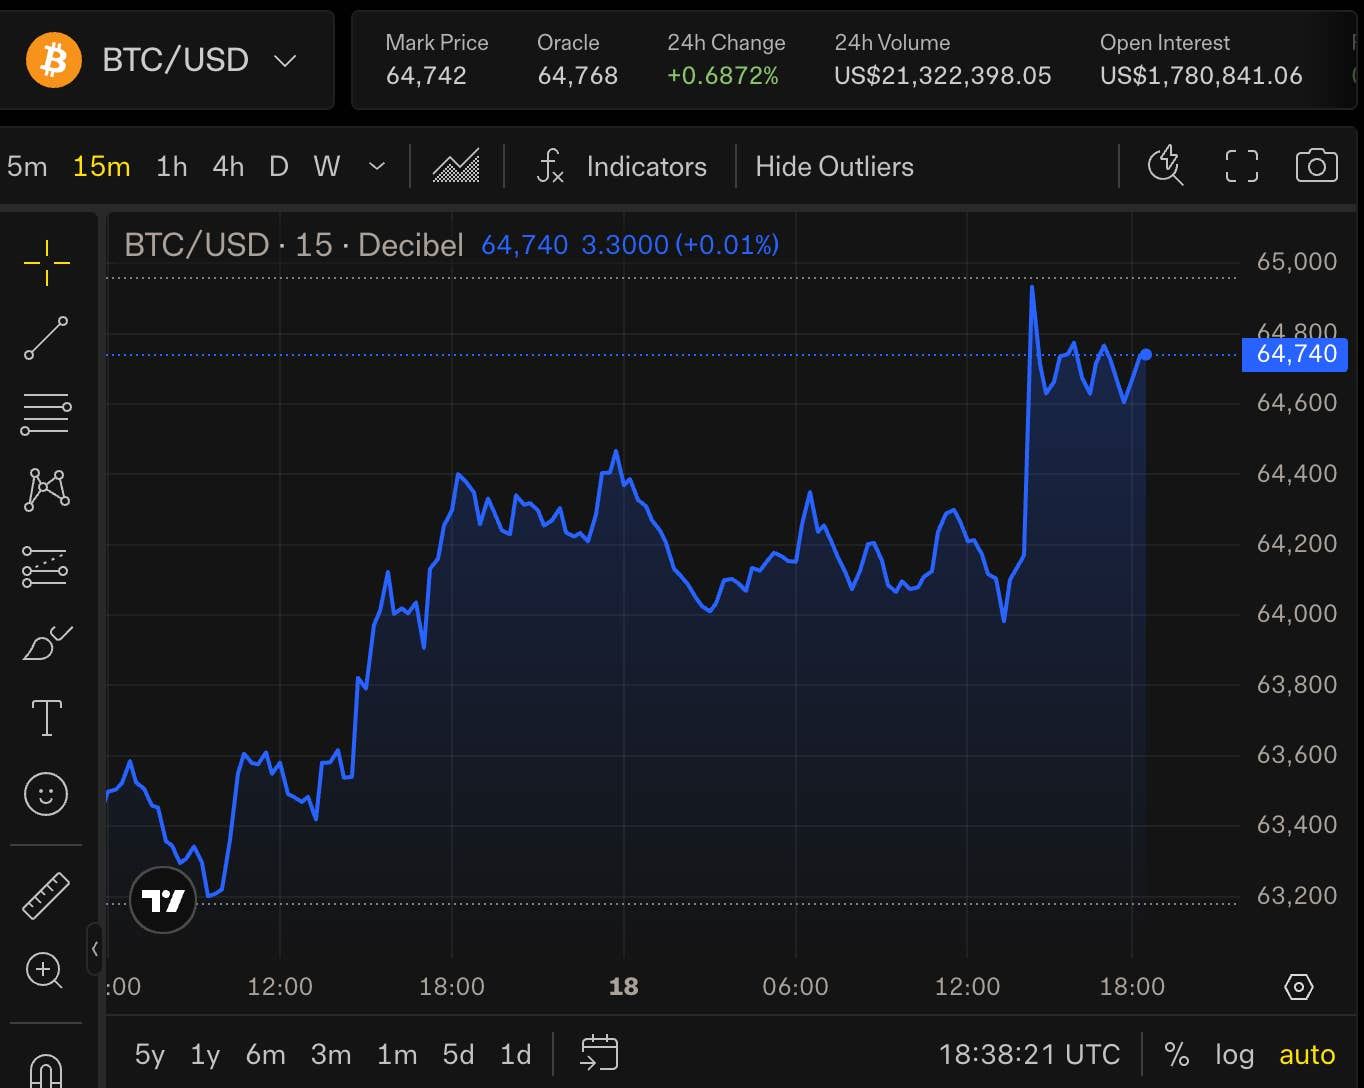1364x1088 pixels.
Task: Toggle the auto scale option
Action: click(x=1307, y=1055)
